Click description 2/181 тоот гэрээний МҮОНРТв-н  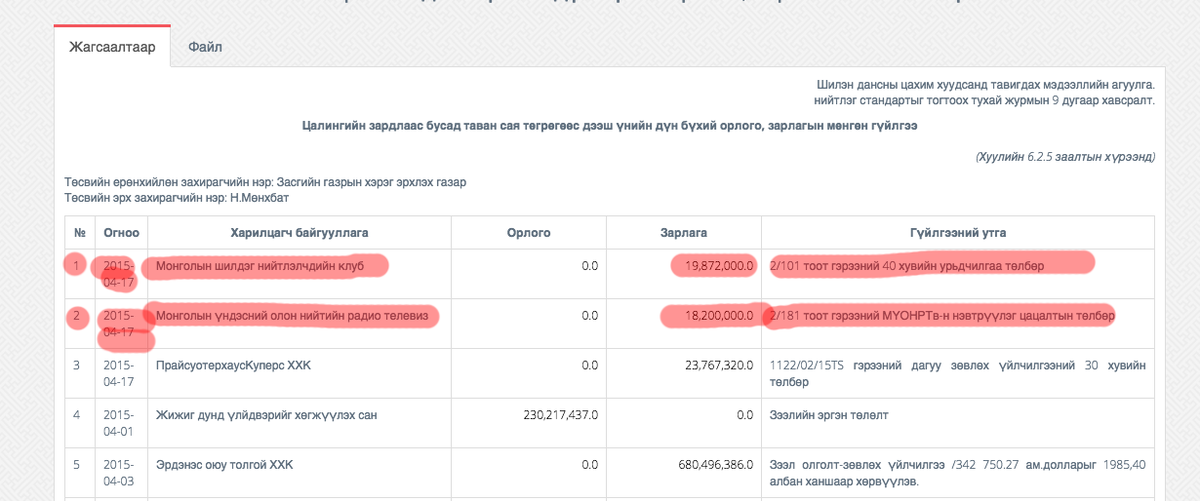[x=942, y=315]
